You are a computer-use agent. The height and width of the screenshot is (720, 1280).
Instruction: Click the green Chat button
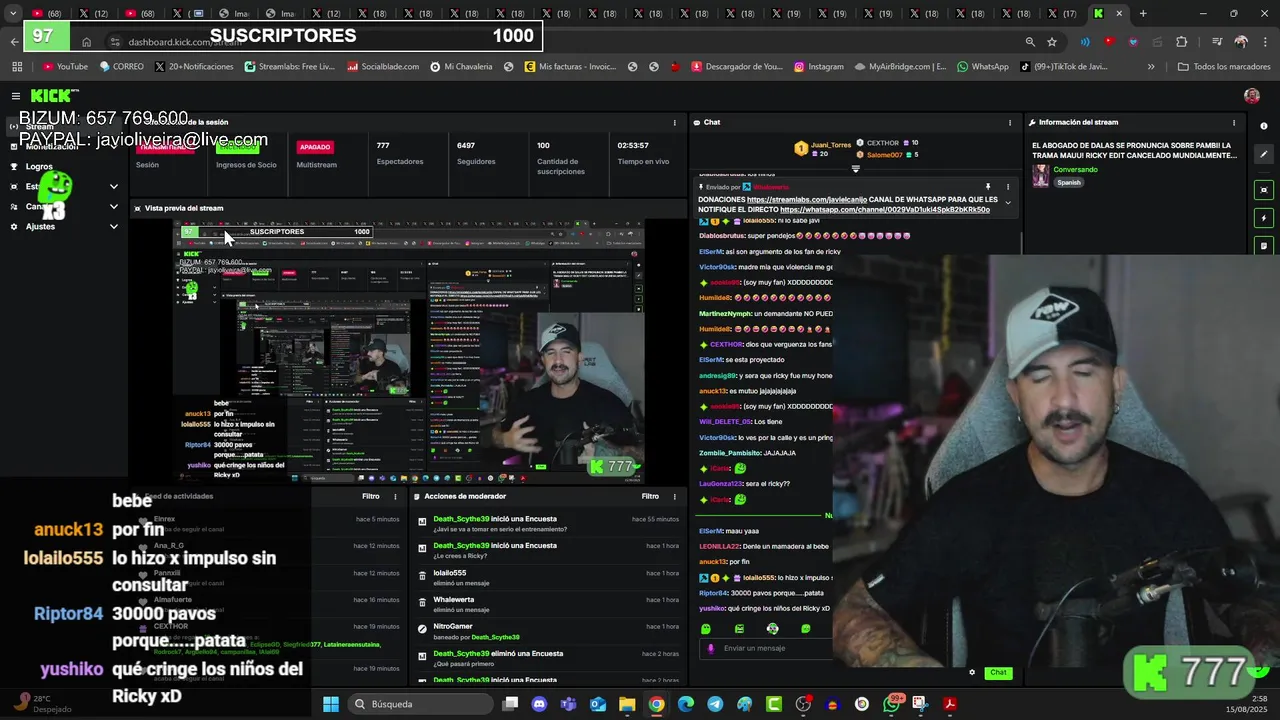(x=998, y=673)
